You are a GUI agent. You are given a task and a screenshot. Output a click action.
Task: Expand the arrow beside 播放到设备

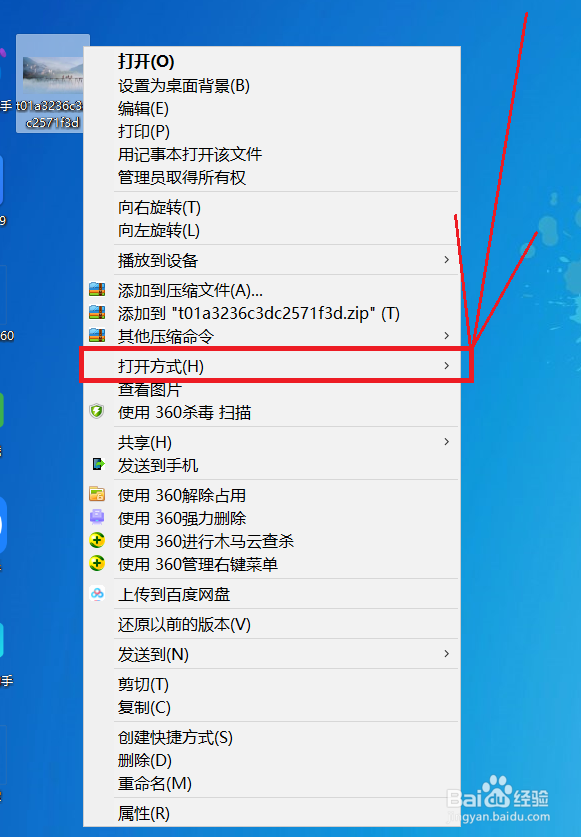[446, 260]
